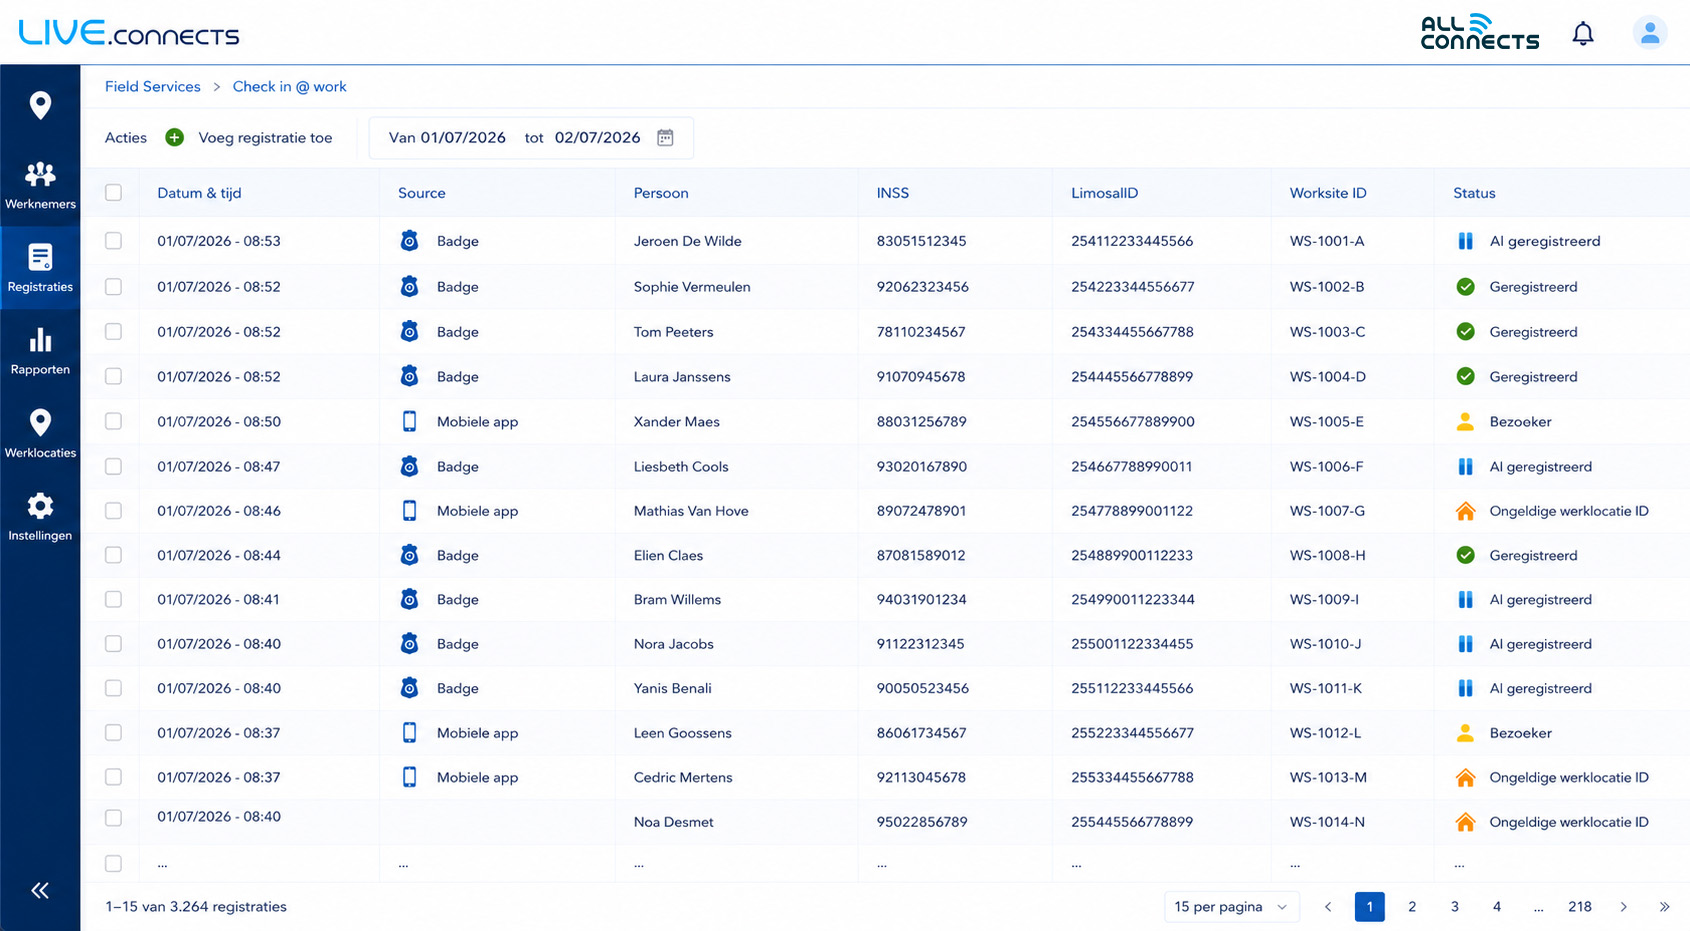Click badge icon in Elien Claes row
The width and height of the screenshot is (1690, 931).
click(x=409, y=555)
